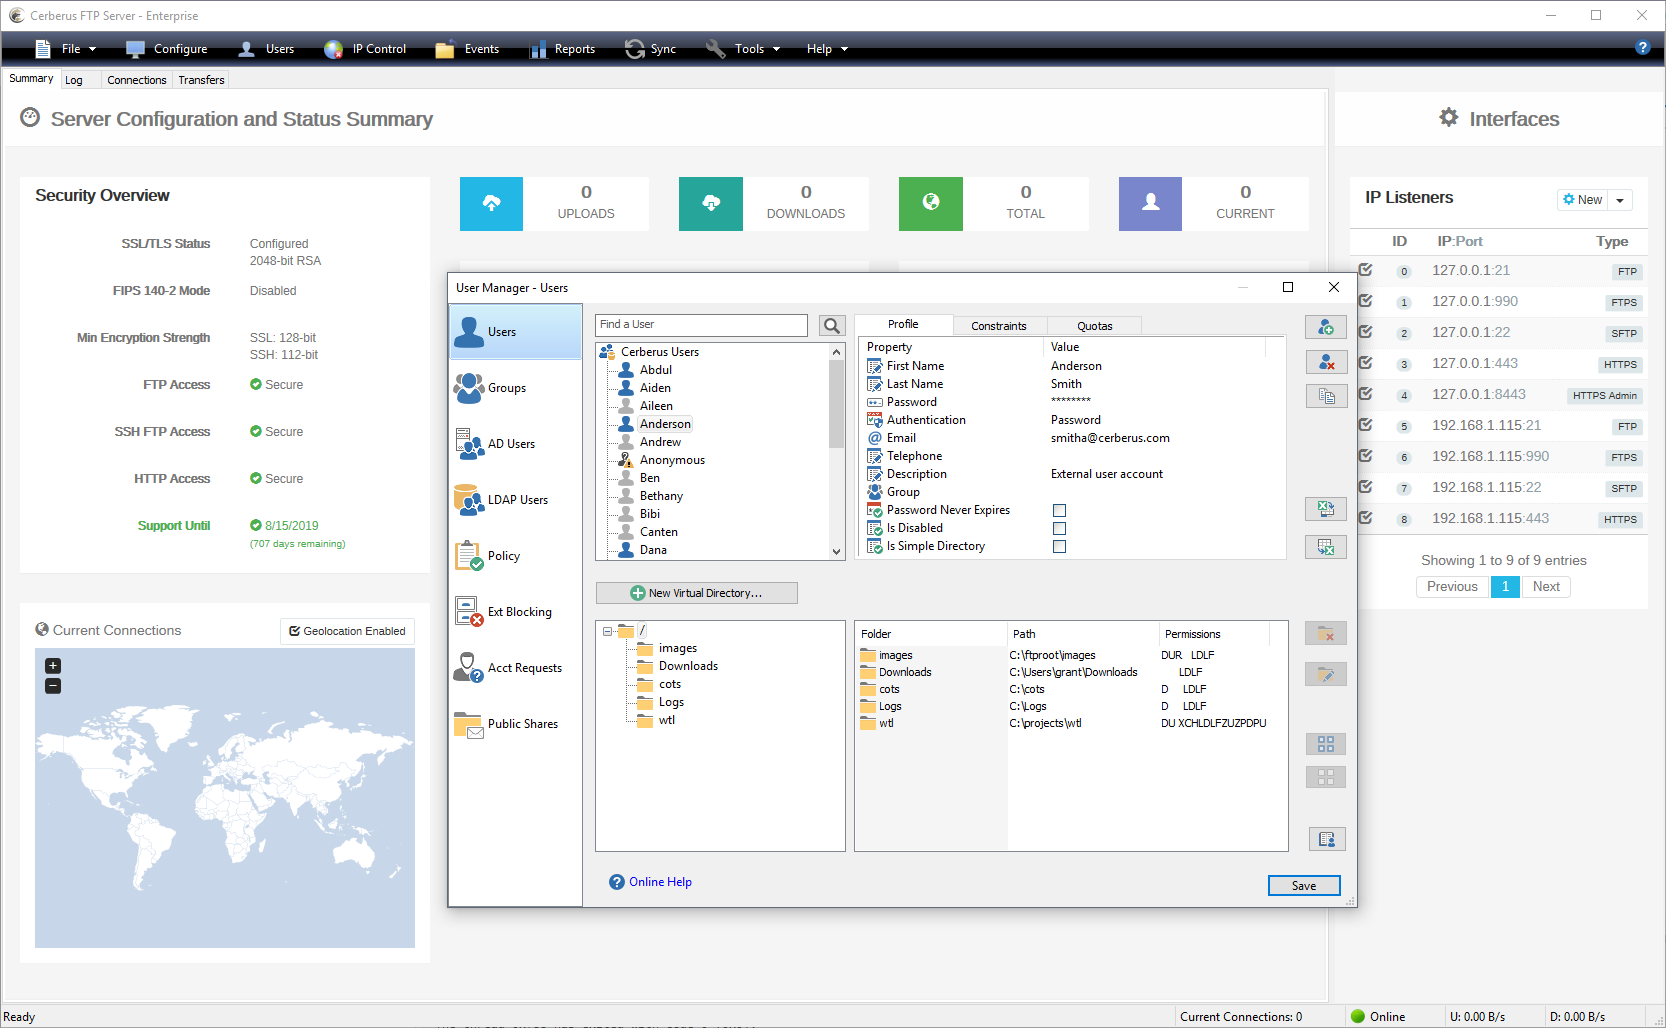Open the Quotas tab
Viewport: 1666px width, 1028px height.
pyautogui.click(x=1095, y=326)
